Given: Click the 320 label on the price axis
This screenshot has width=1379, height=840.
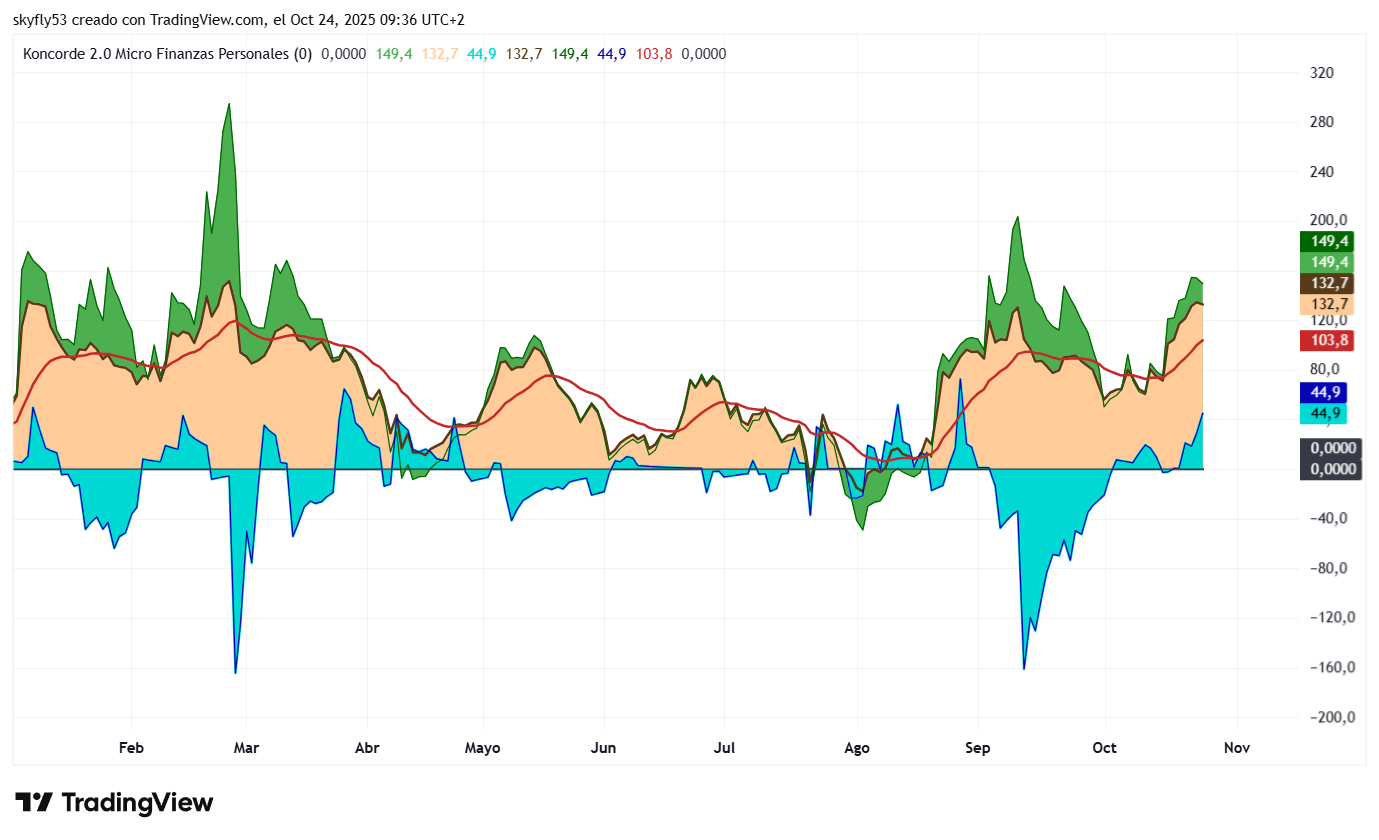Looking at the screenshot, I should (1322, 73).
